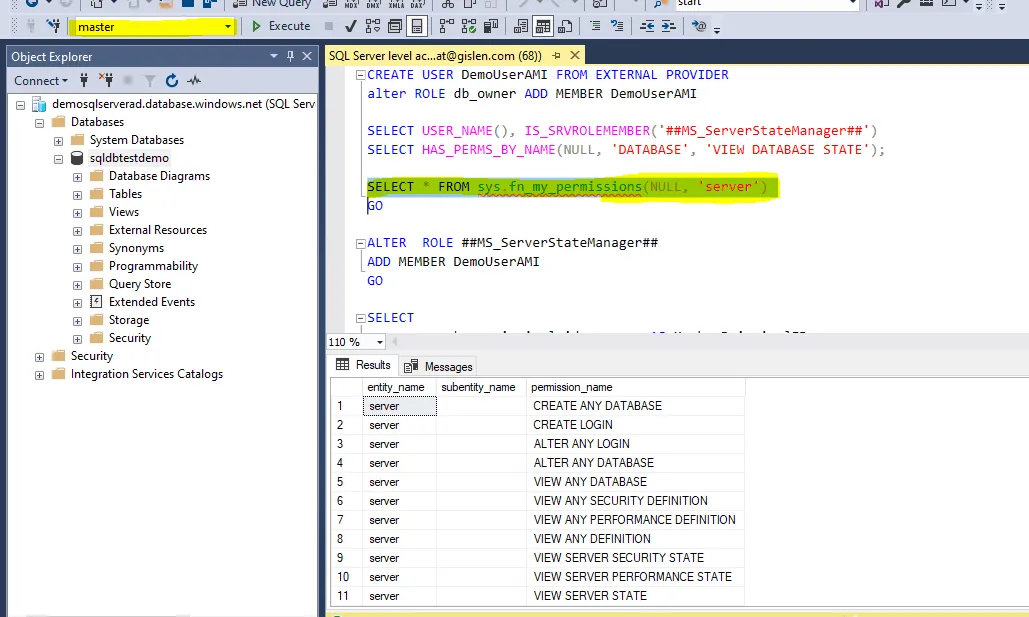Expand Integration Services Catalogs

click(x=39, y=375)
